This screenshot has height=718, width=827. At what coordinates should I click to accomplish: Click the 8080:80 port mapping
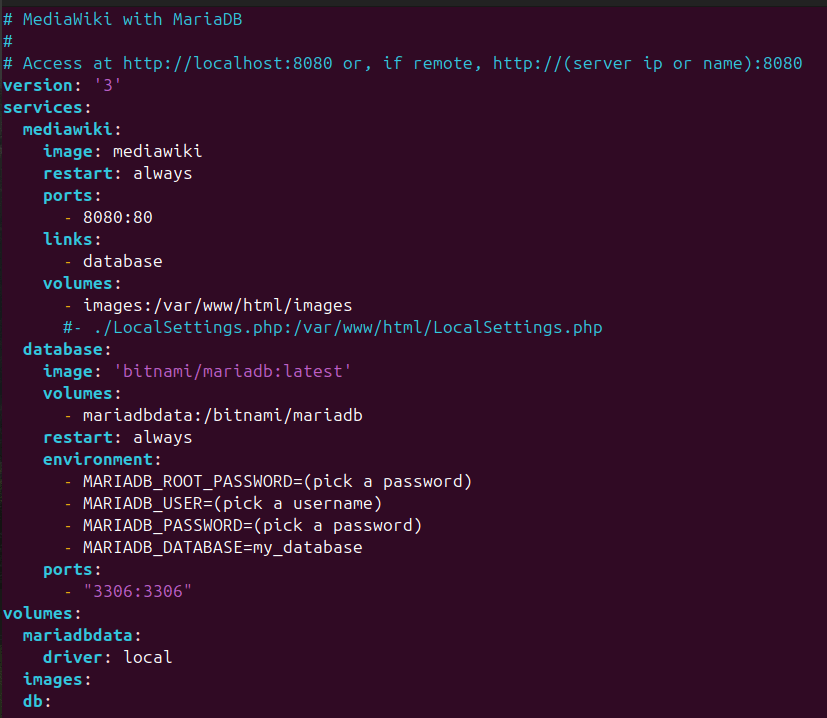tap(117, 217)
